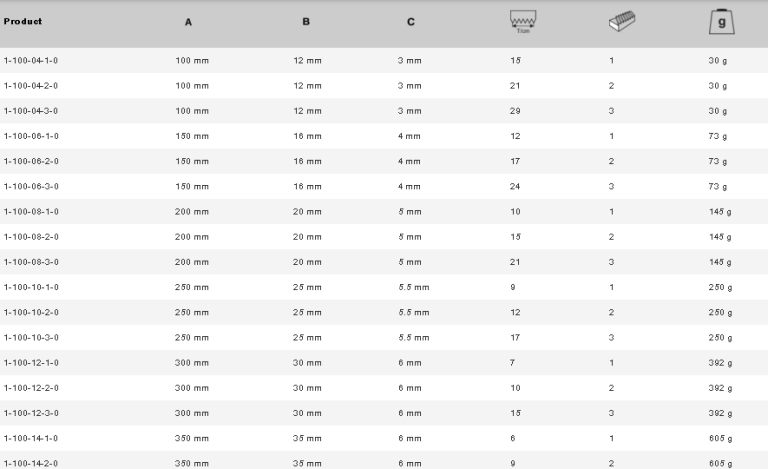768x469 pixels.
Task: Open product 1-100-10-2-0
Action: [x=38, y=312]
